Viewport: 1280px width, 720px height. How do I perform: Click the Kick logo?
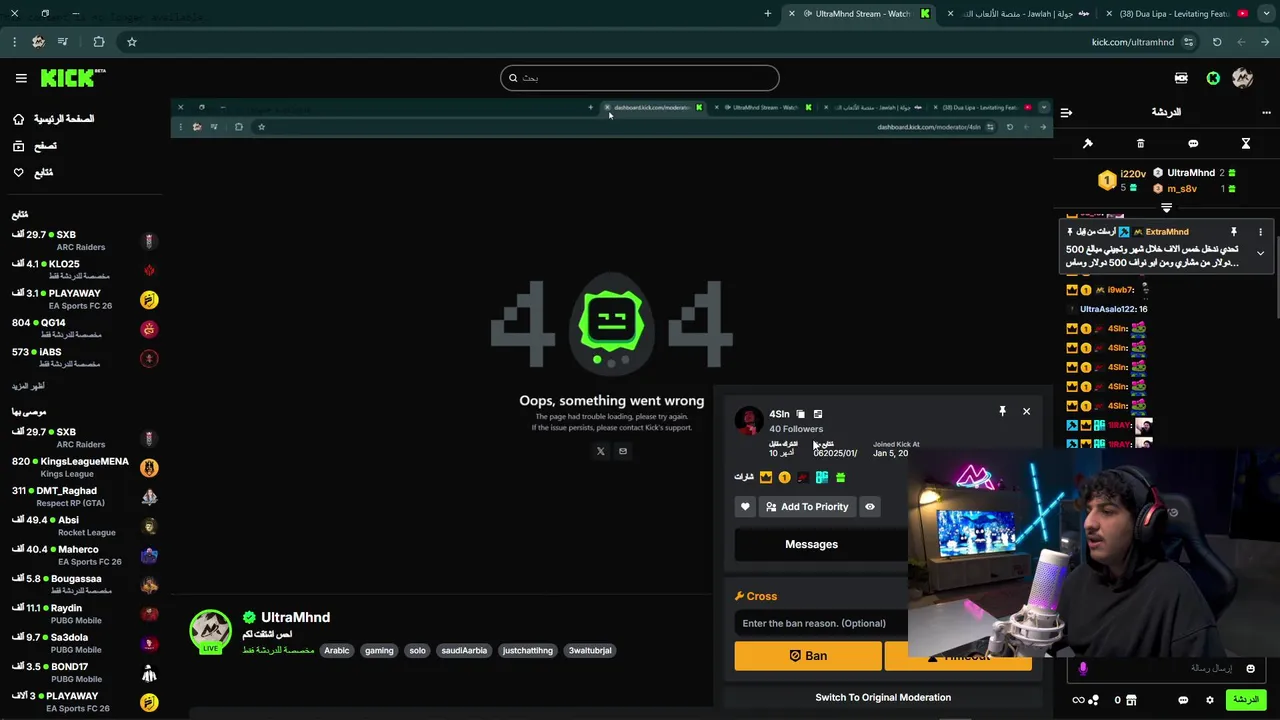[72, 78]
